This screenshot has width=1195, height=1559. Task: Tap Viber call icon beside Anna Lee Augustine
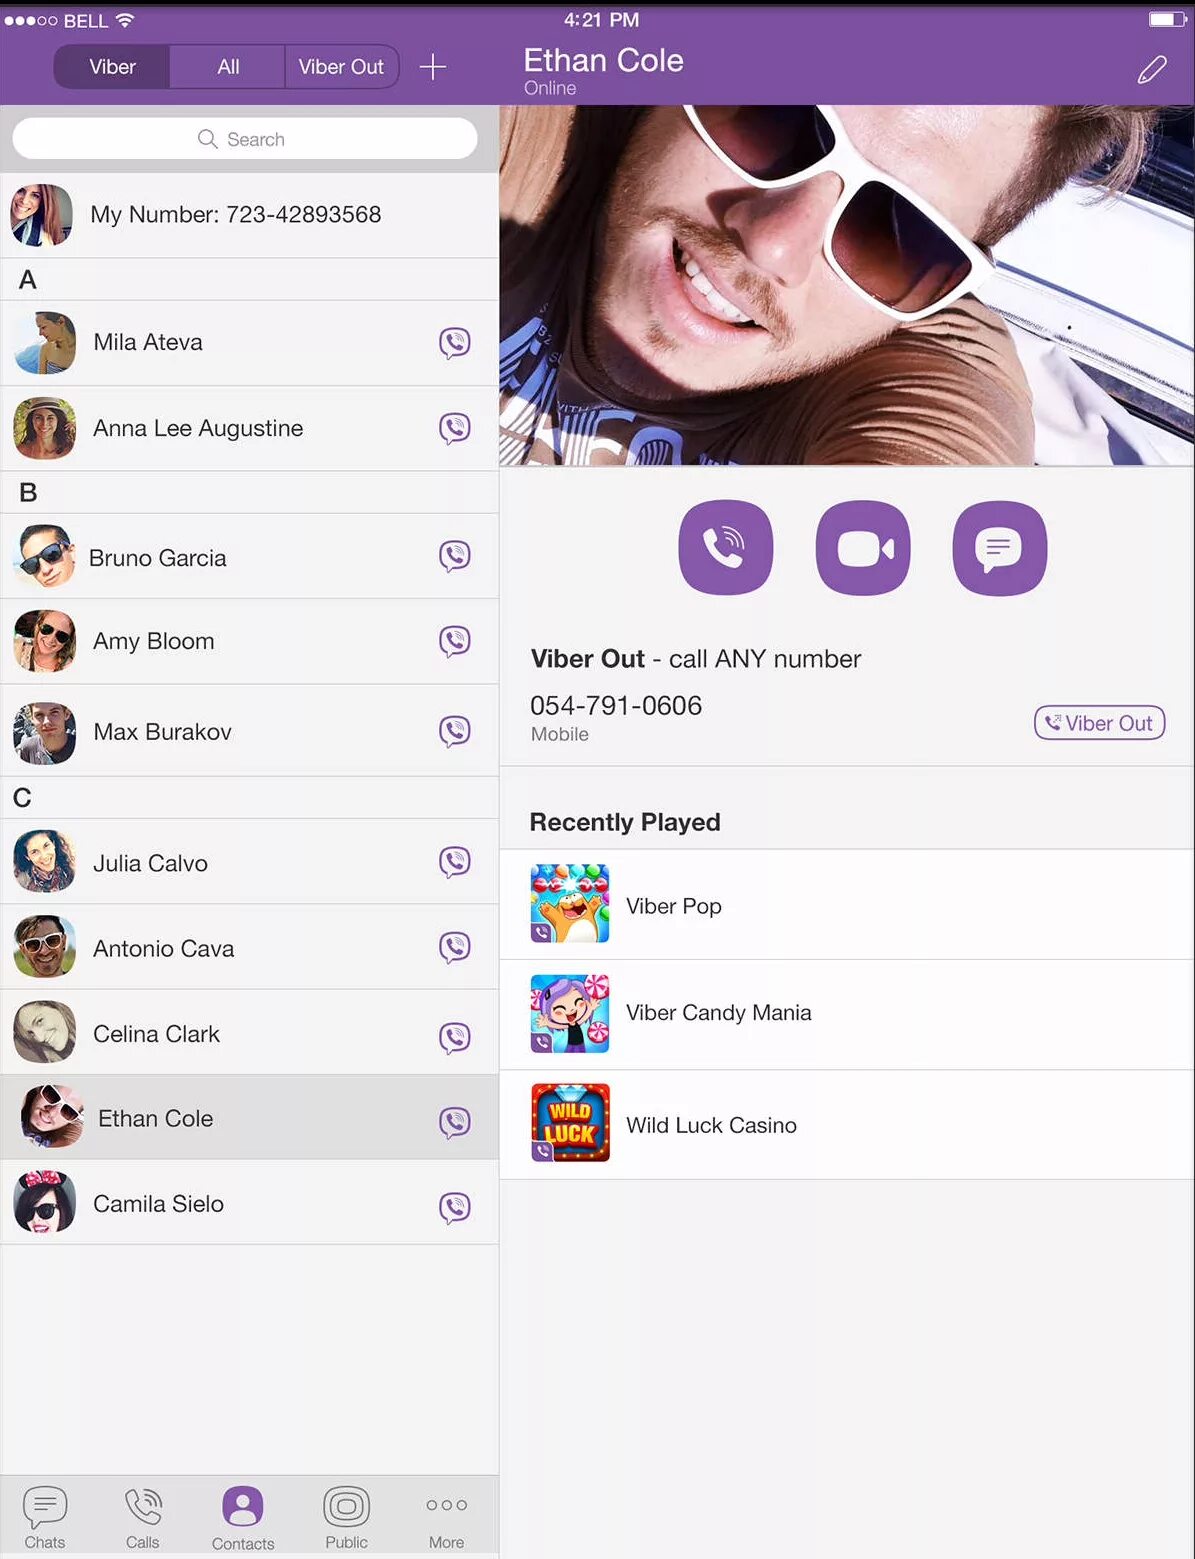tap(455, 428)
